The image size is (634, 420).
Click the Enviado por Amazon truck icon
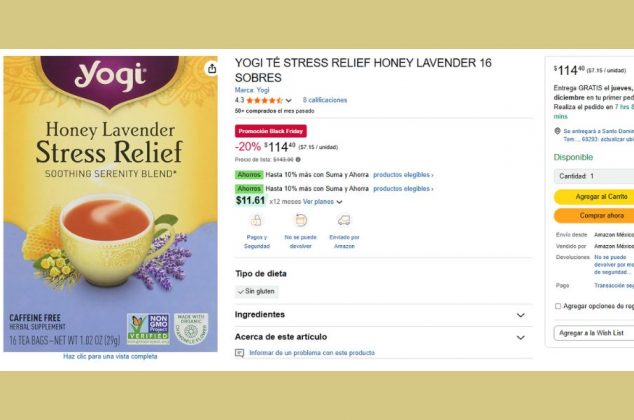point(344,220)
